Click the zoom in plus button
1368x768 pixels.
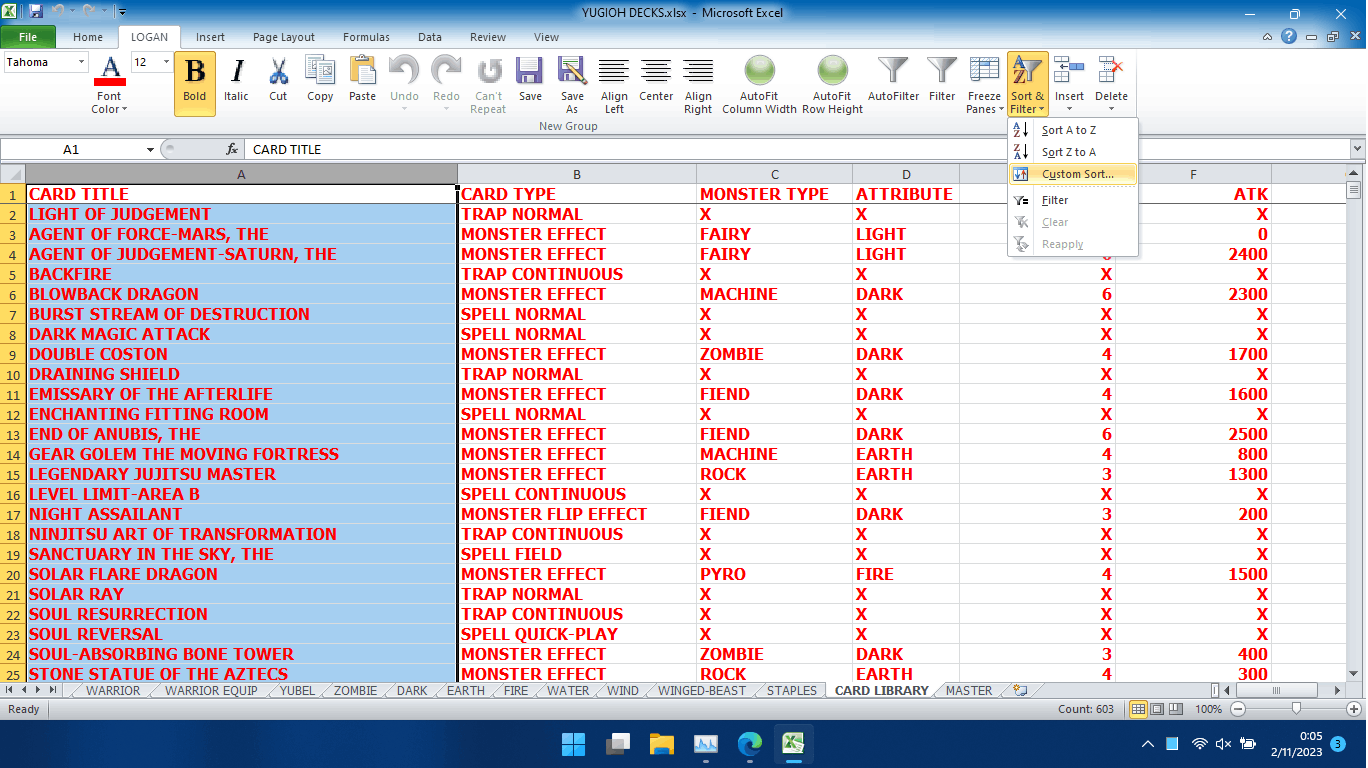(x=1353, y=709)
